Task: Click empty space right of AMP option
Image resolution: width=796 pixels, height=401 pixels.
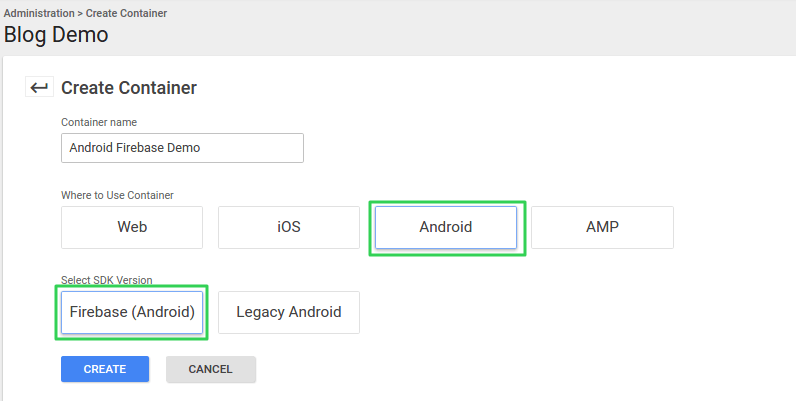Action: point(734,227)
